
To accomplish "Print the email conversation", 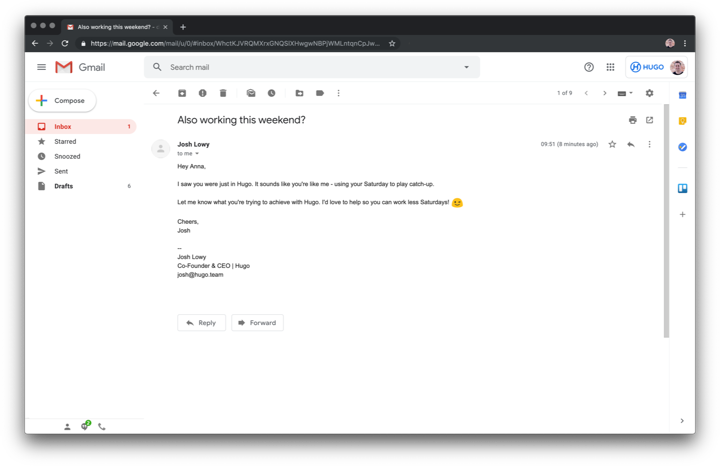I will click(x=633, y=120).
